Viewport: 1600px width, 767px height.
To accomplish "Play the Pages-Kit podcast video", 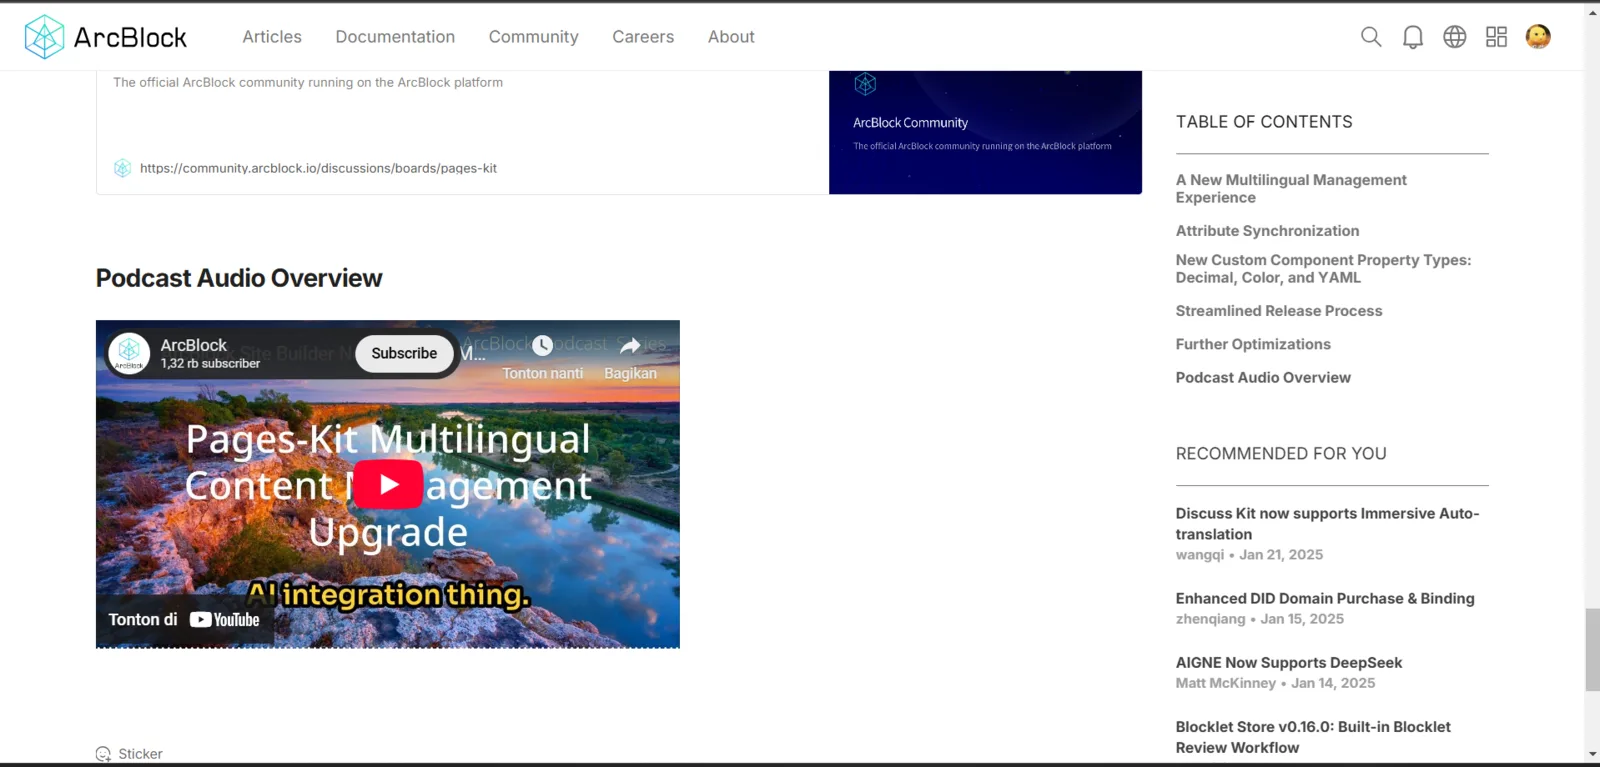I will click(x=388, y=484).
